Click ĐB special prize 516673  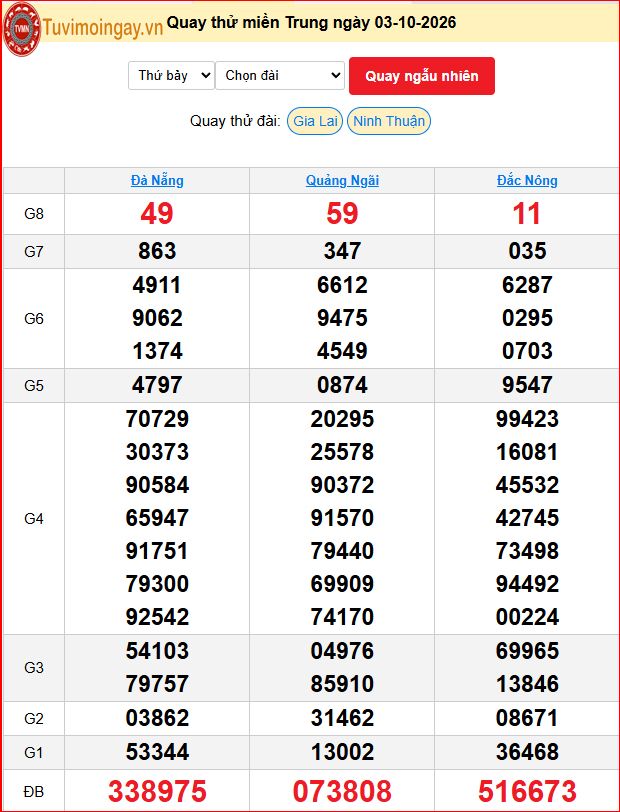point(527,791)
